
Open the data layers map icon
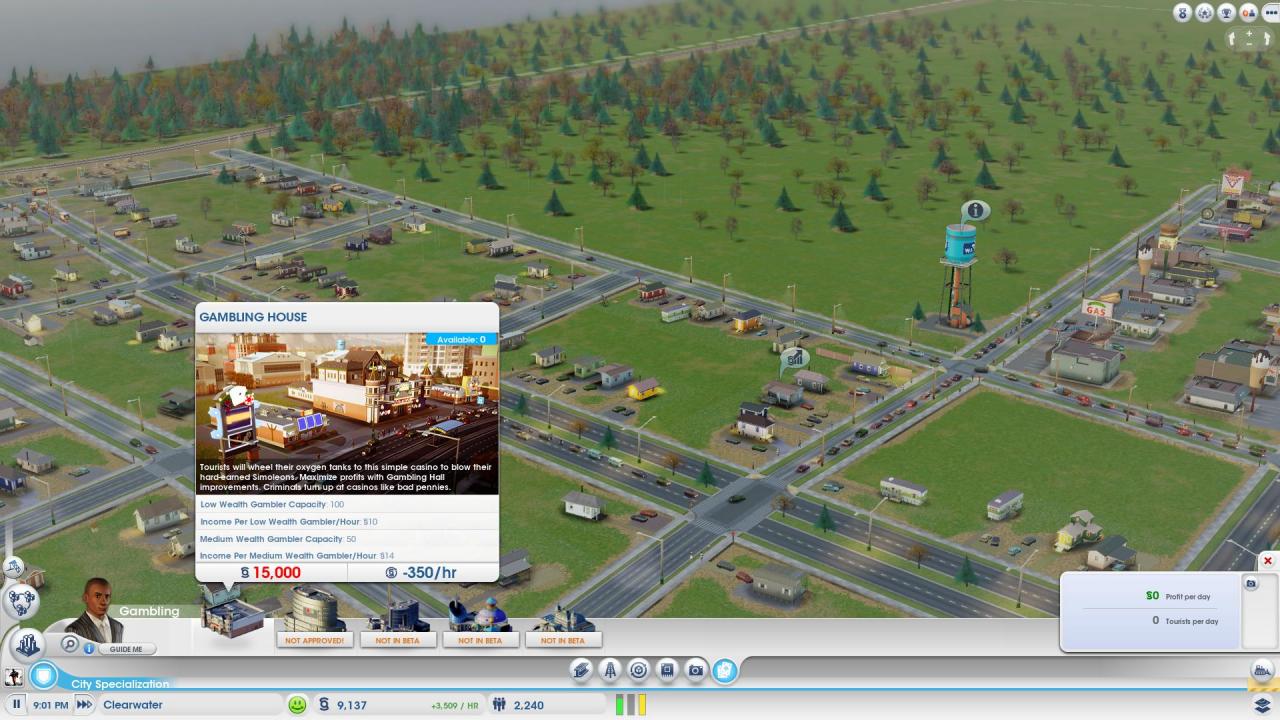click(1262, 705)
